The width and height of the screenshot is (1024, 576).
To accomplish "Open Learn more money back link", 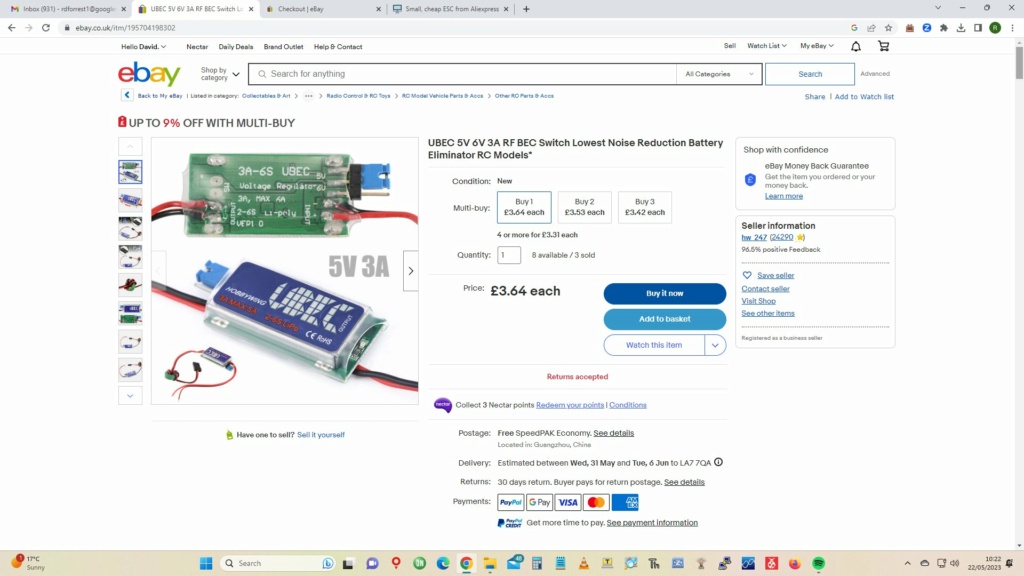I will 784,196.
